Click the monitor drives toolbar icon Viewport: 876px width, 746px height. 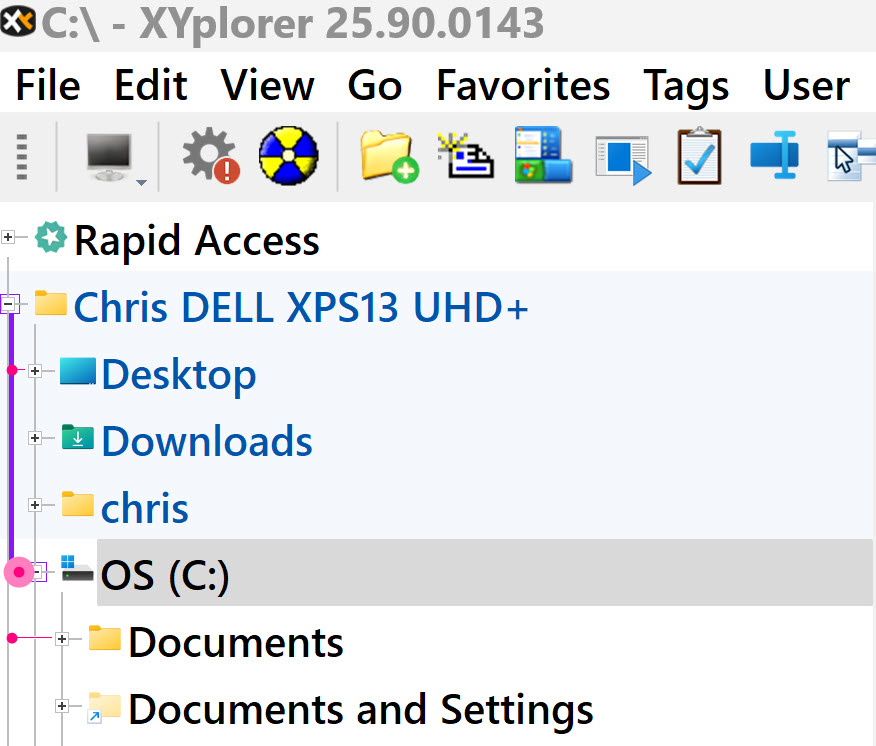109,156
